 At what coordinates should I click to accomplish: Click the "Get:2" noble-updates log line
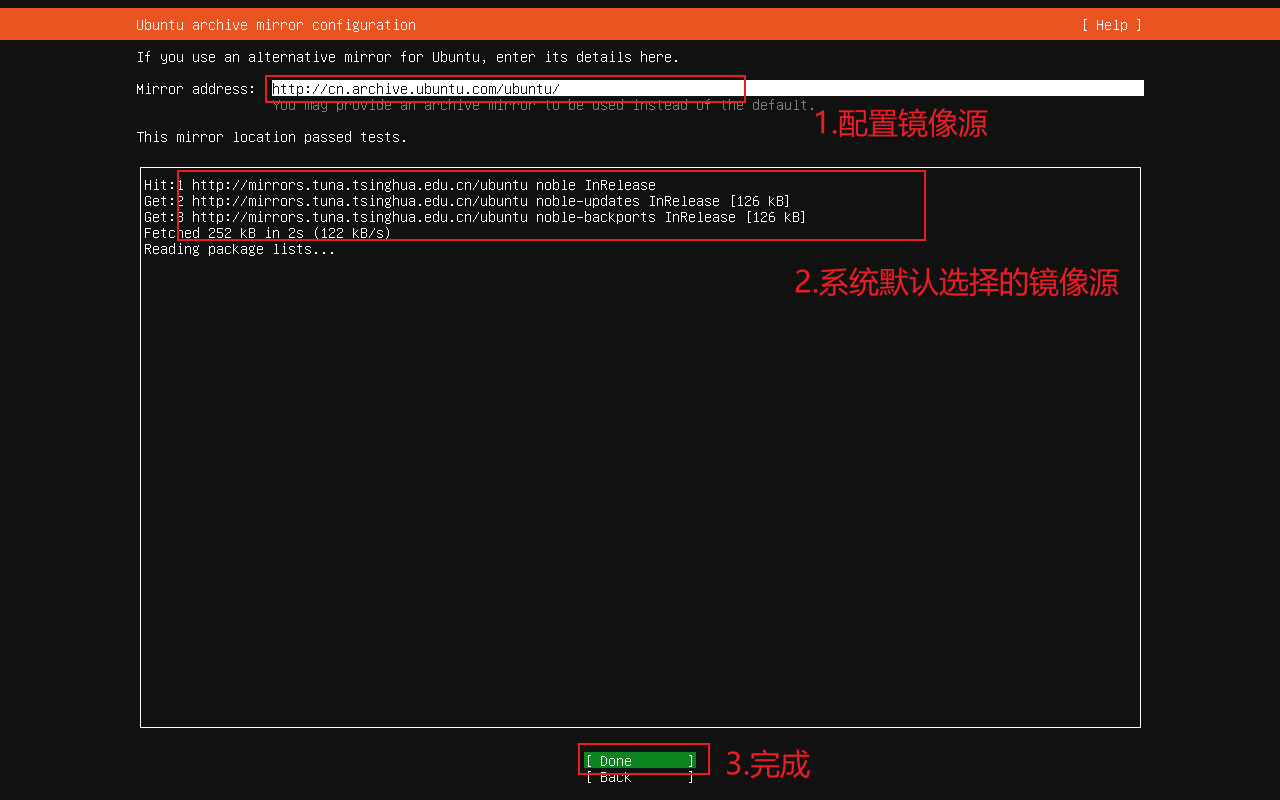(x=467, y=201)
